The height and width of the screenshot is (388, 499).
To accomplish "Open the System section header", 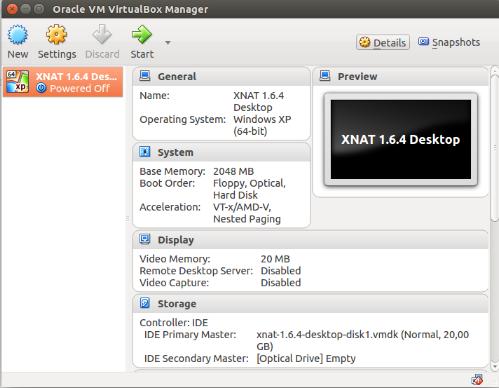I will [x=221, y=152].
